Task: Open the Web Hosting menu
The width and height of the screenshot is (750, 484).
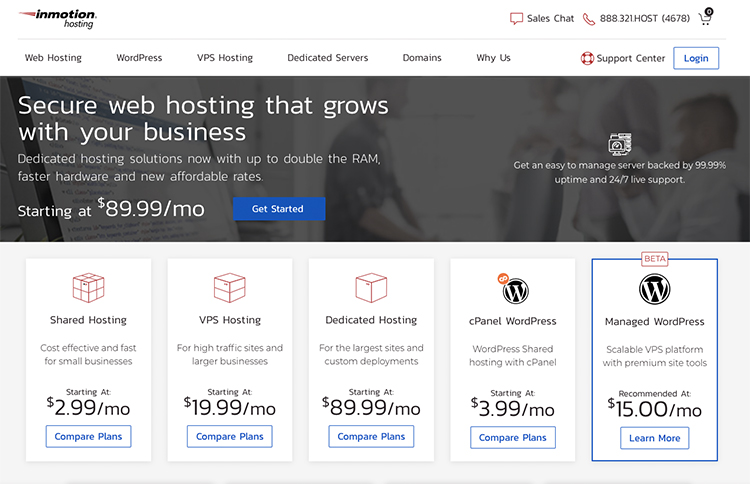Action: (53, 58)
